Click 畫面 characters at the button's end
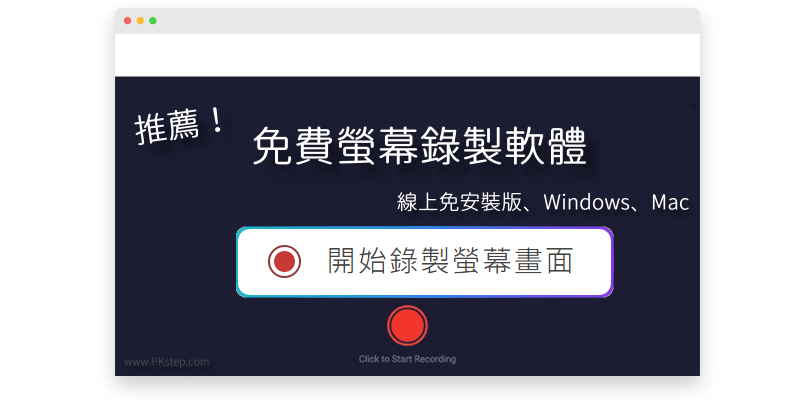 click(543, 261)
